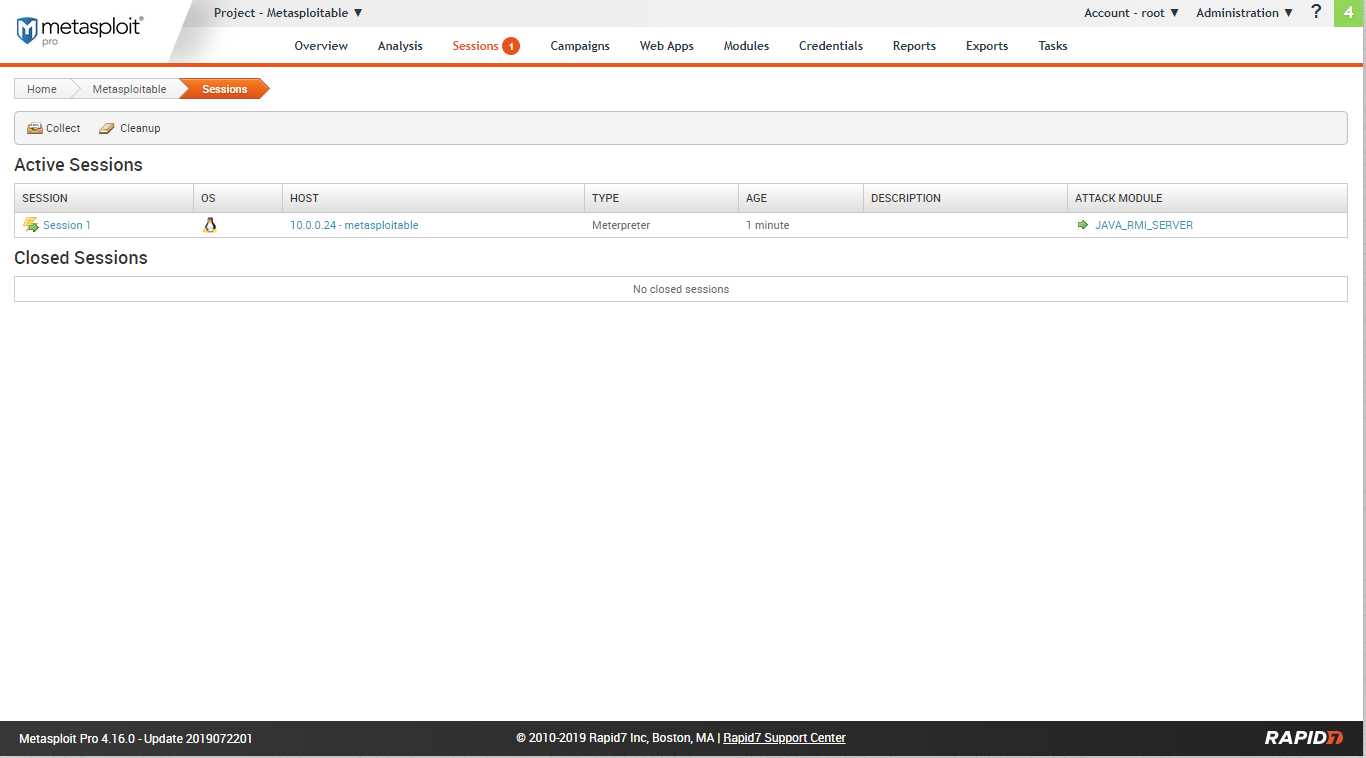
Task: Open the Tasks tab
Action: pyautogui.click(x=1053, y=46)
